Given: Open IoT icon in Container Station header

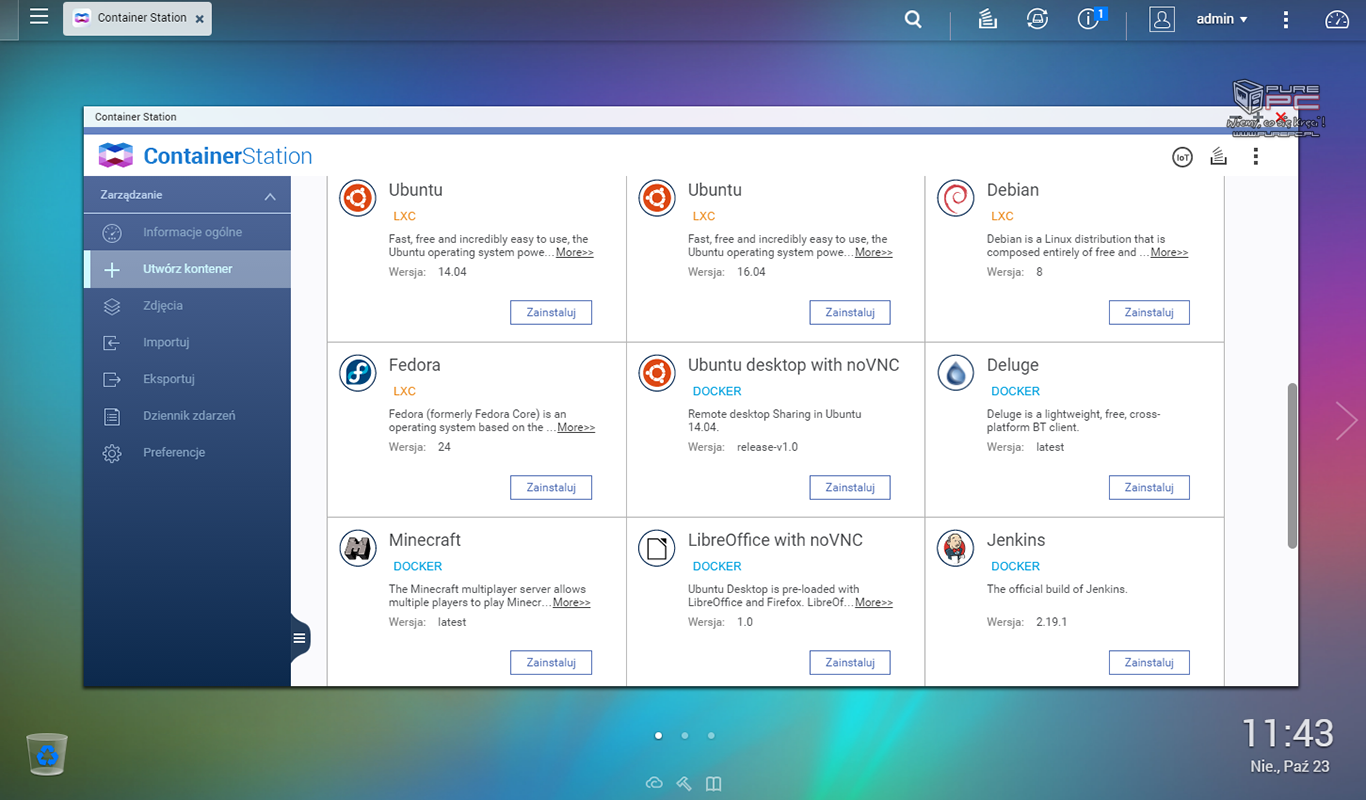Looking at the screenshot, I should (1182, 157).
